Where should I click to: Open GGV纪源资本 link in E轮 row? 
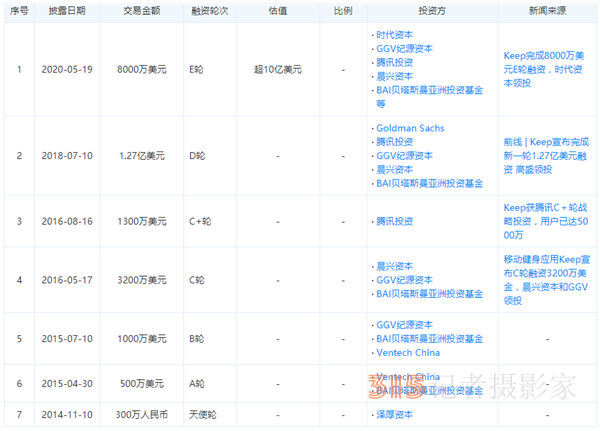pyautogui.click(x=404, y=49)
